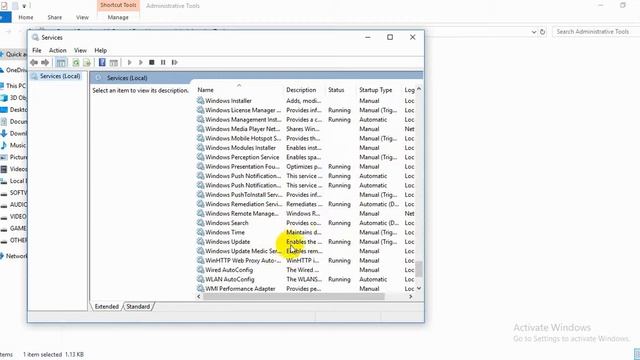Image resolution: width=640 pixels, height=360 pixels.
Task: Select the Windows Remediation Service row
Action: point(306,204)
